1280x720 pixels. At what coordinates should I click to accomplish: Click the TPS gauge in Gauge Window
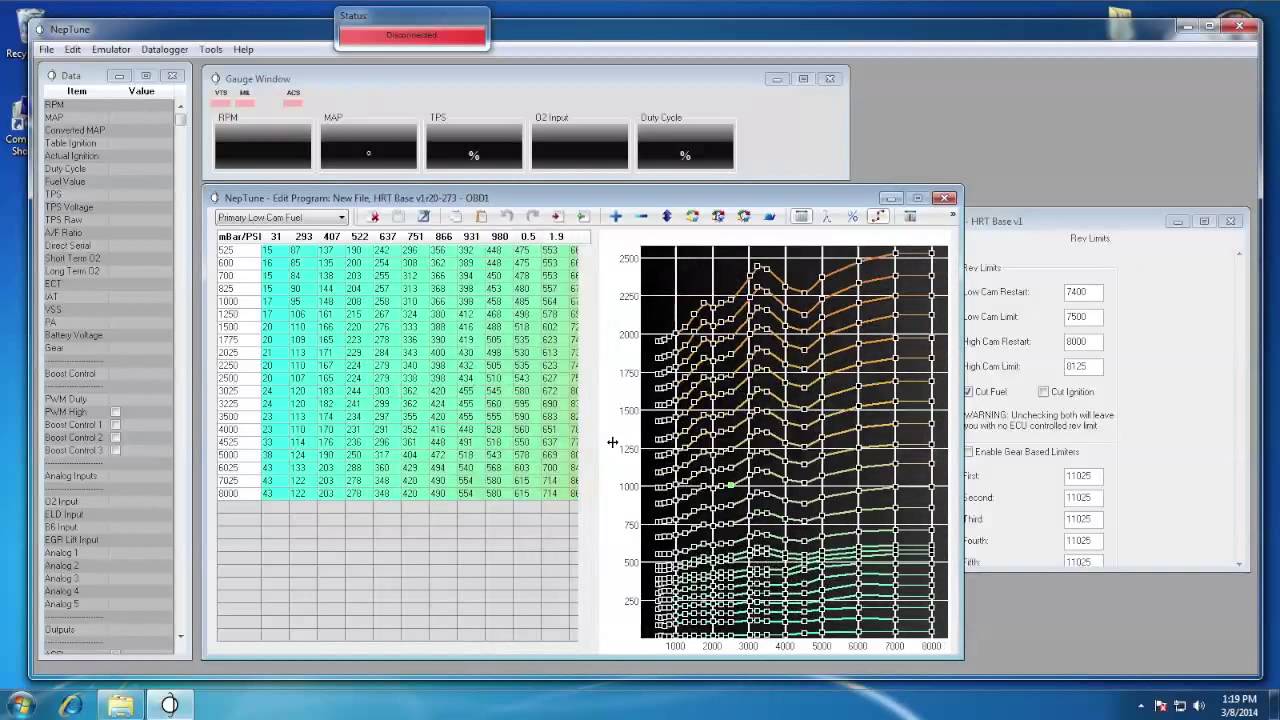(x=474, y=147)
